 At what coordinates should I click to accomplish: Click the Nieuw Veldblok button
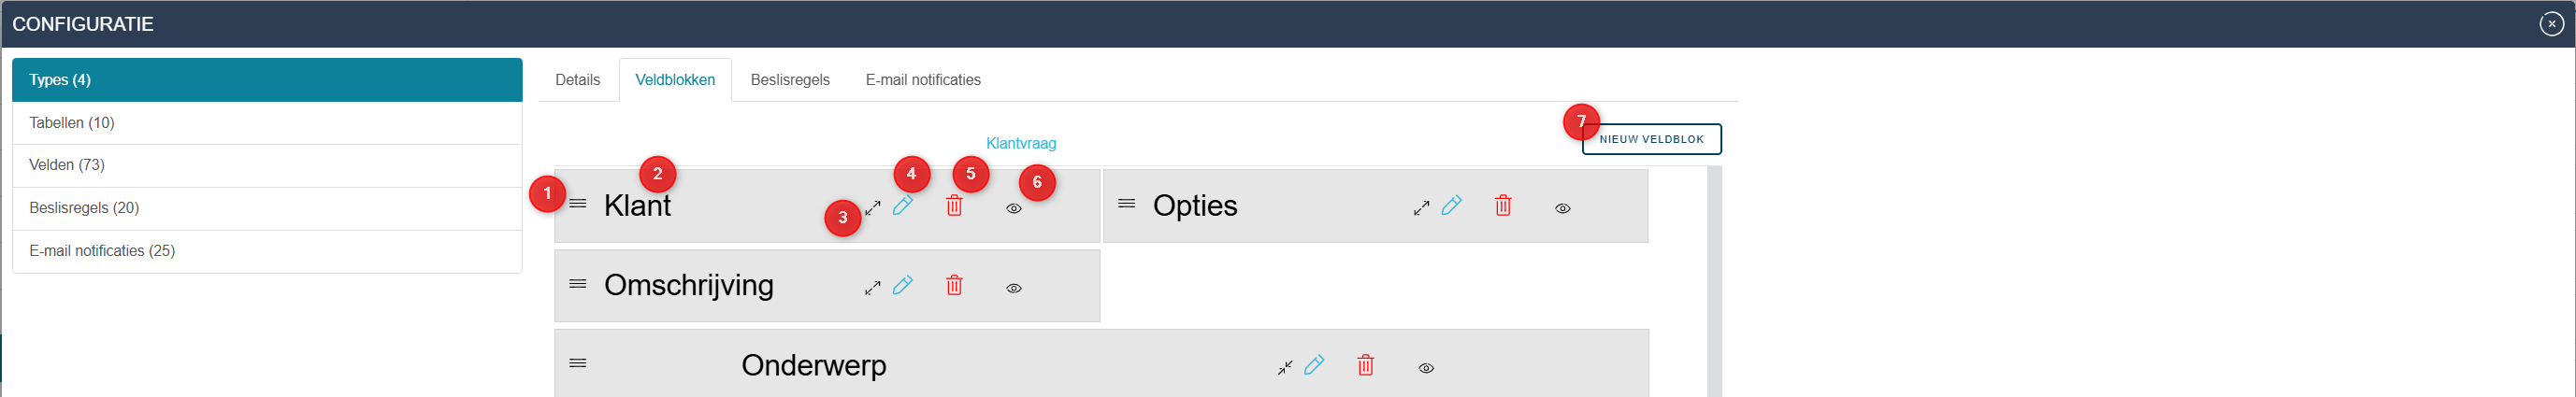1651,139
